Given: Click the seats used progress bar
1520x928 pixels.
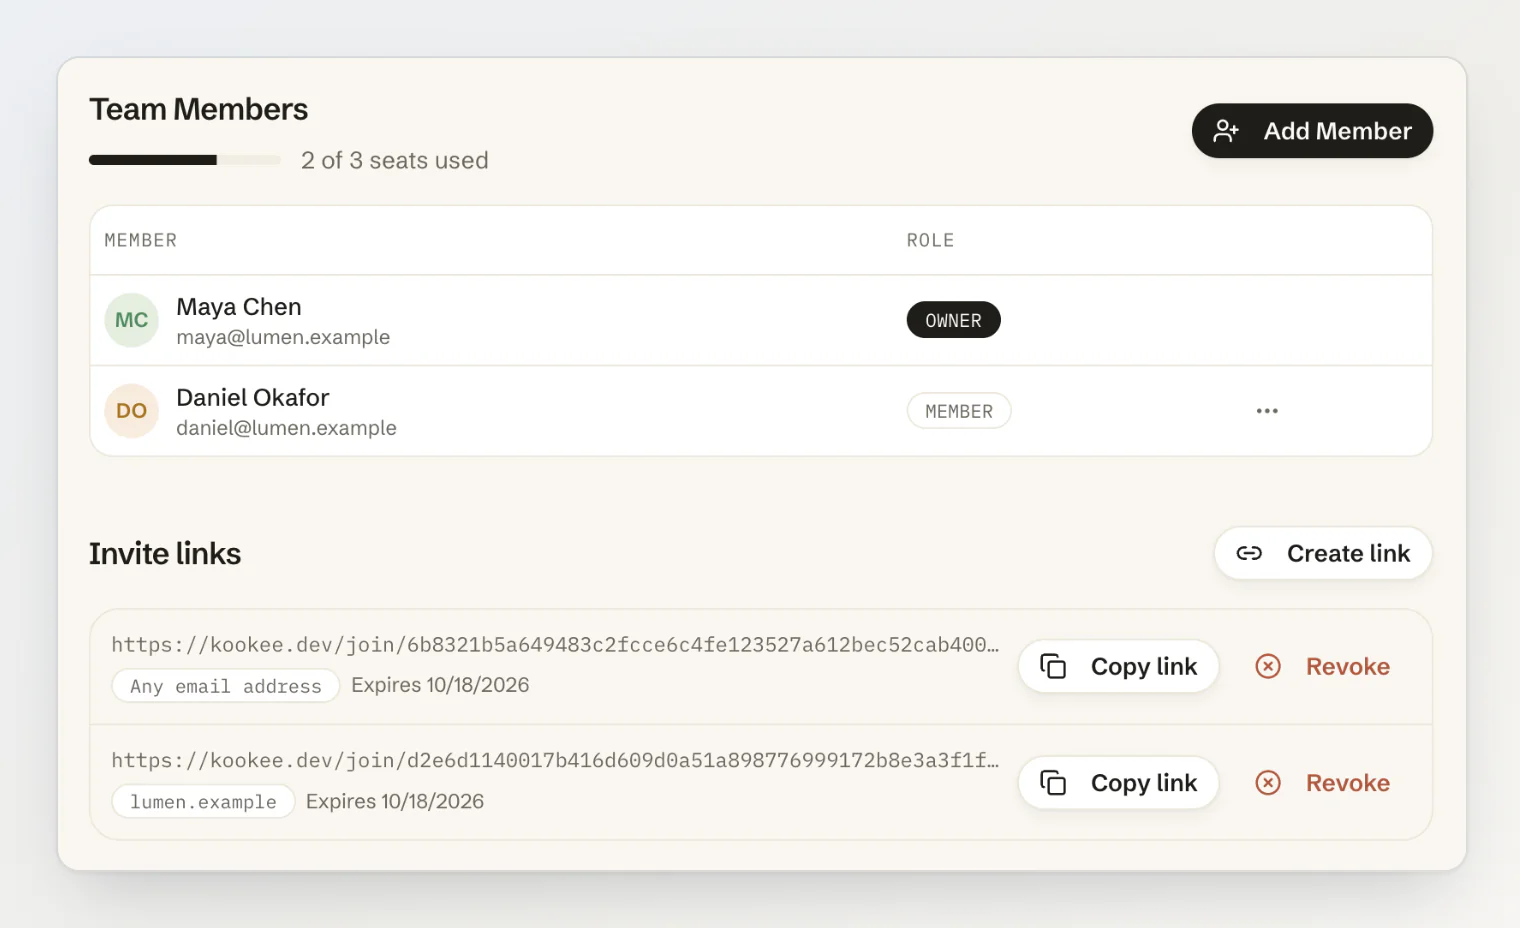Looking at the screenshot, I should click(185, 160).
